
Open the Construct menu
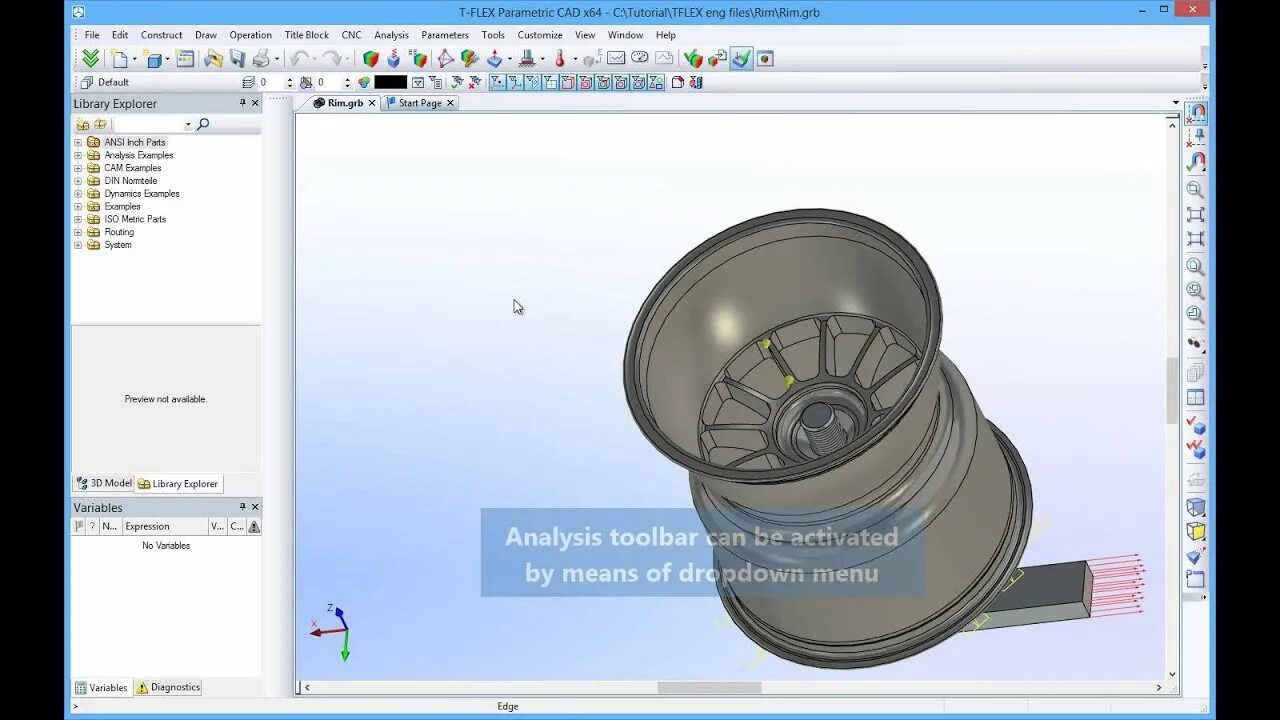(x=161, y=35)
